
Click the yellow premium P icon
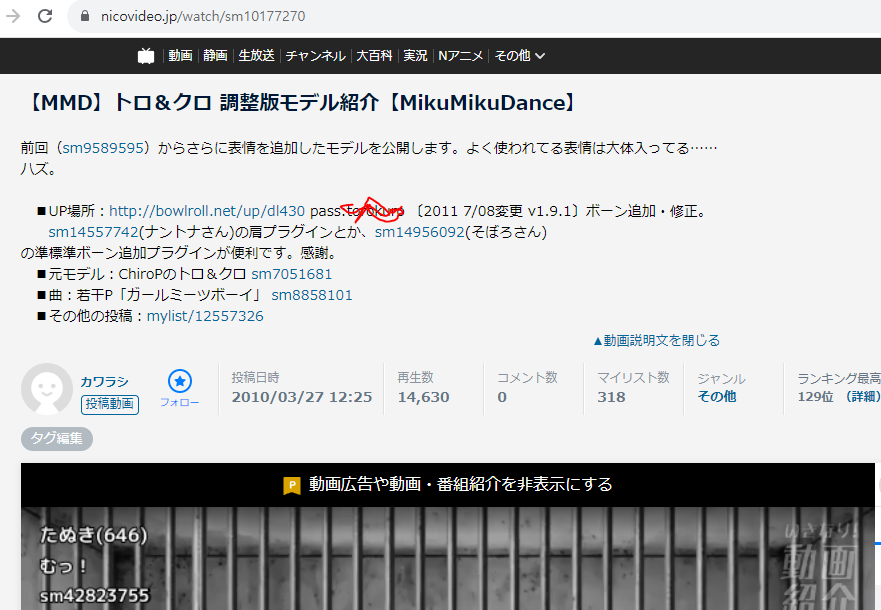292,485
